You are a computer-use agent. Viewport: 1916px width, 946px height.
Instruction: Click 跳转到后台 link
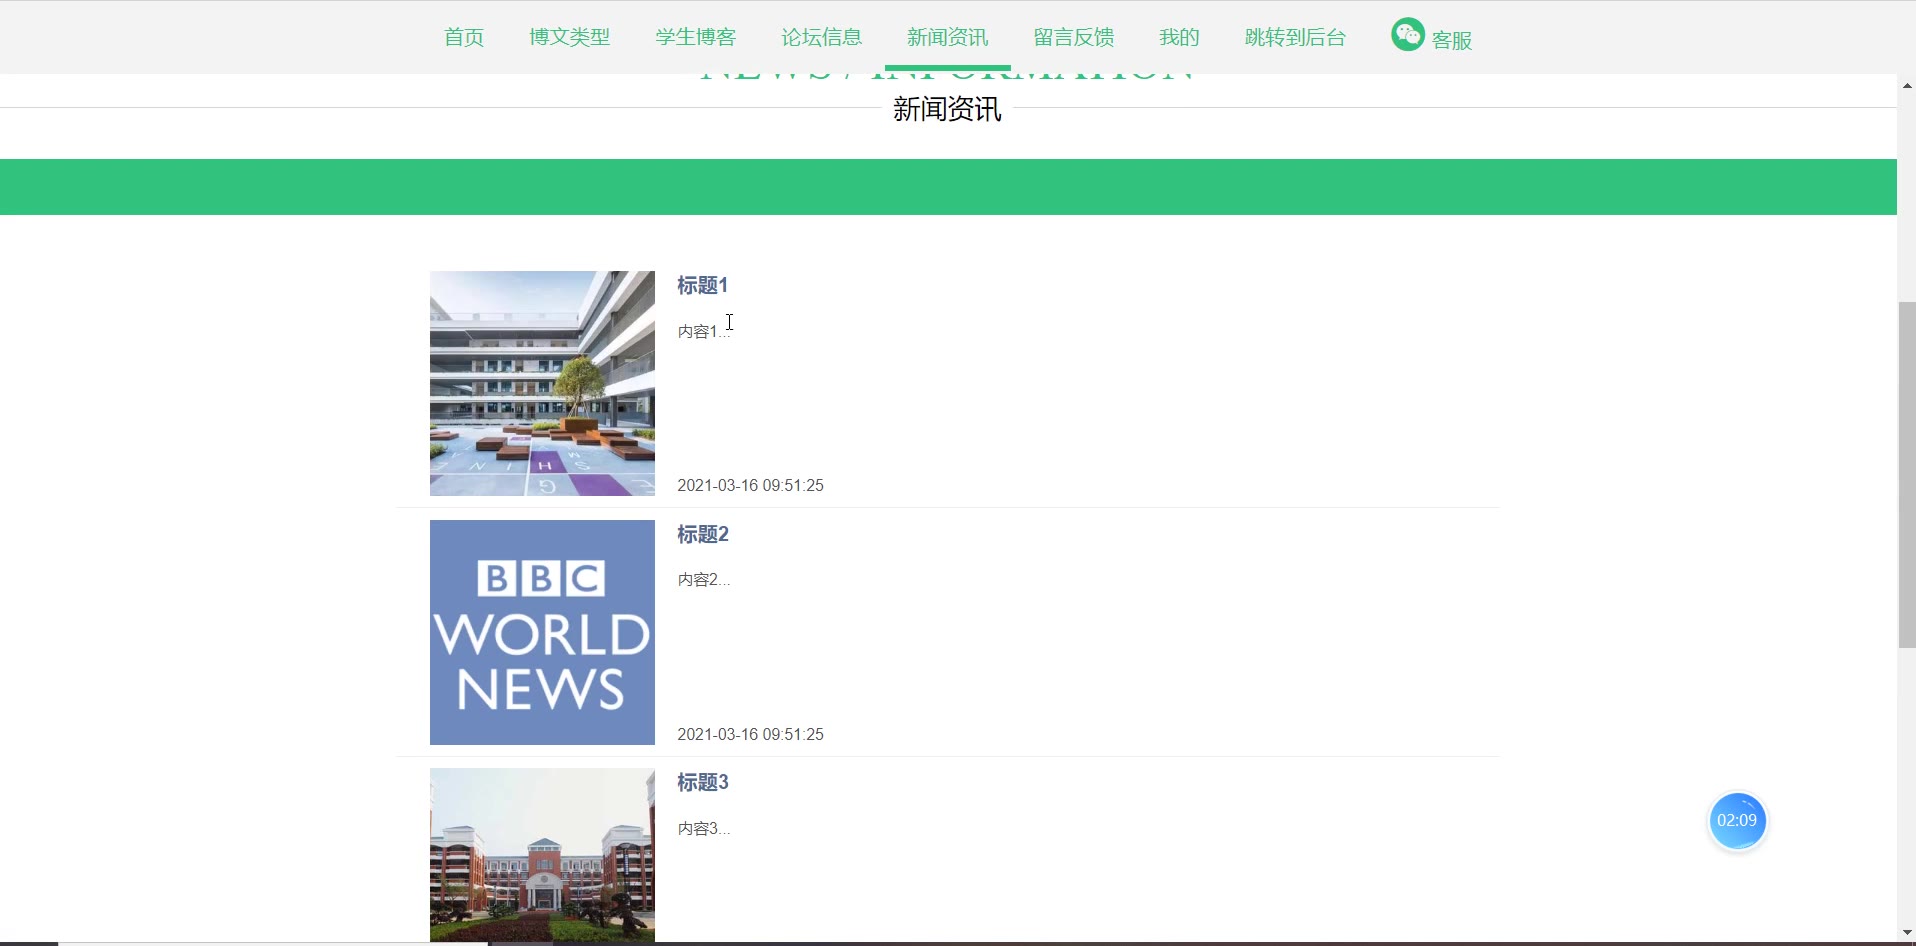1295,37
